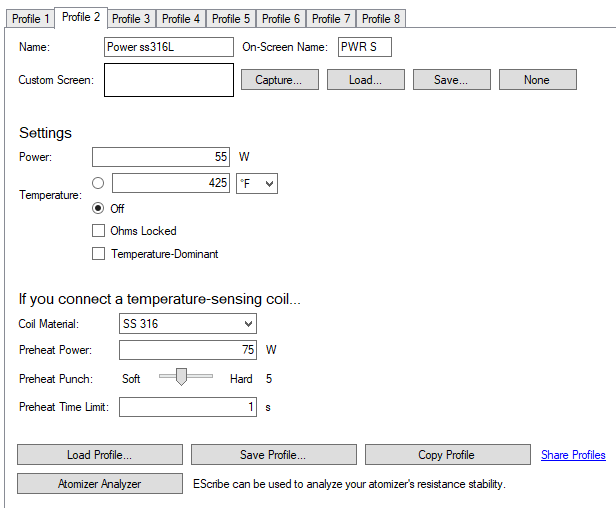616x508 pixels.
Task: Expand the Coil Material dropdown
Action: point(187,324)
